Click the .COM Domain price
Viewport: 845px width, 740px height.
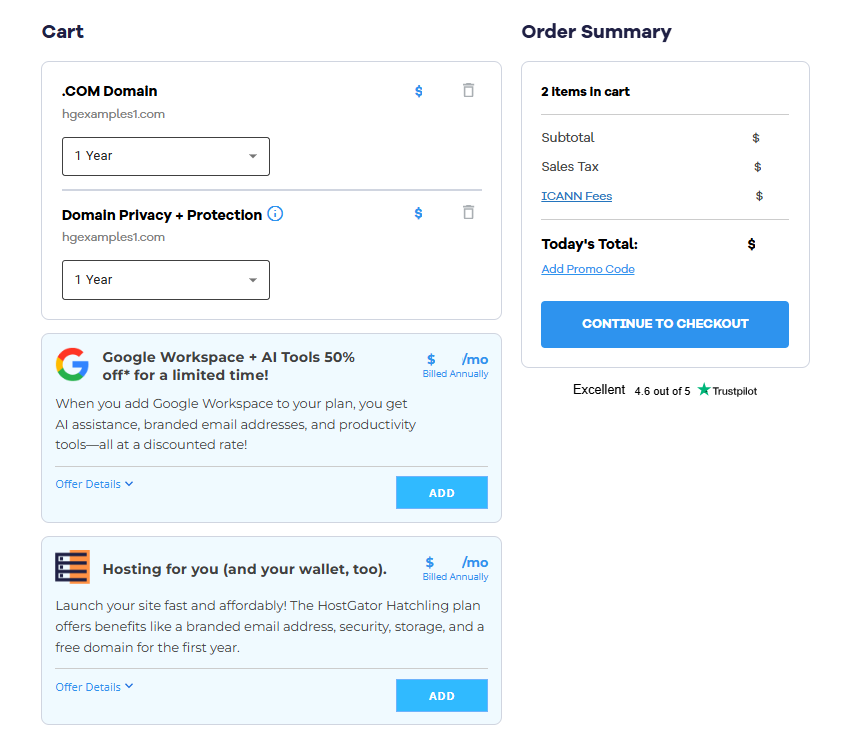pyautogui.click(x=418, y=91)
